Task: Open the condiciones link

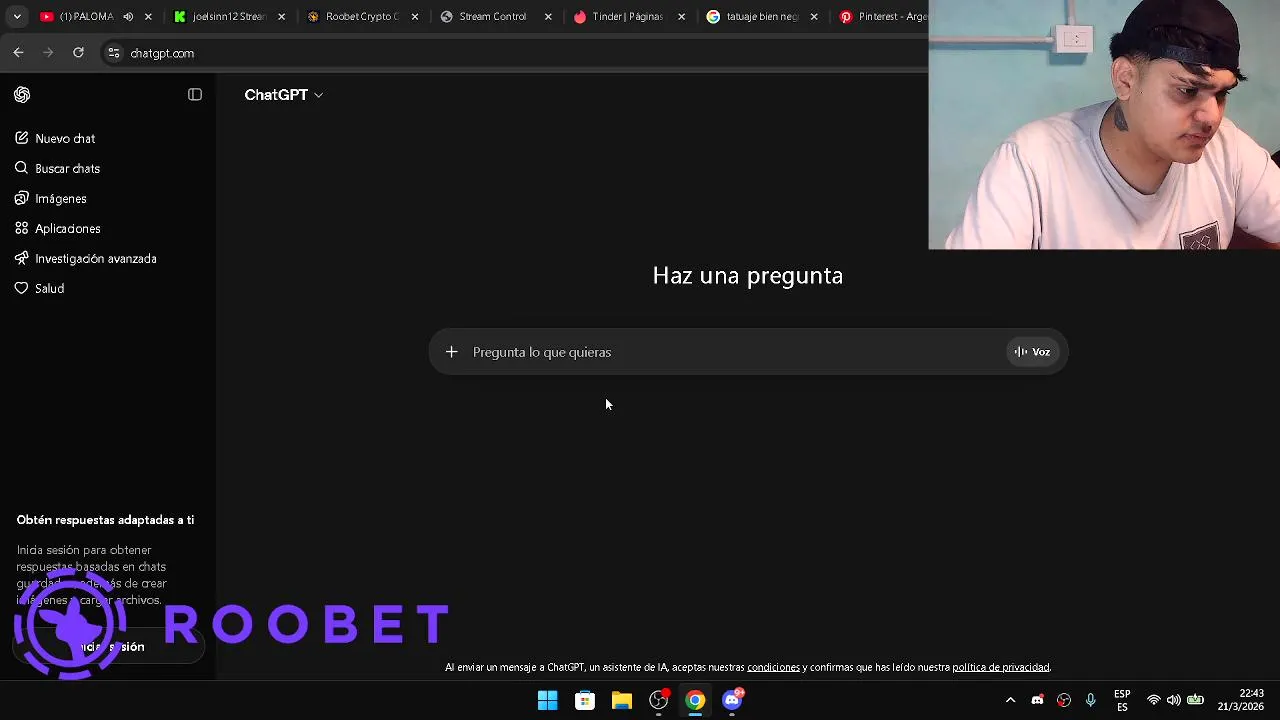Action: 773,667
